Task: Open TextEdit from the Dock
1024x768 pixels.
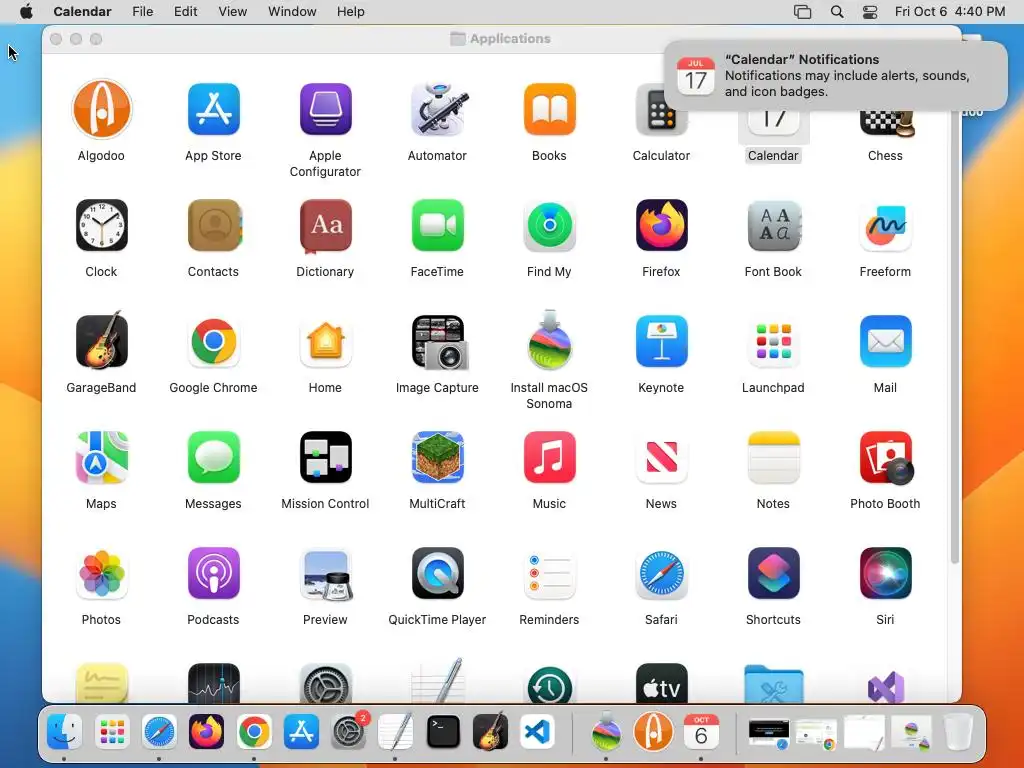Action: point(396,732)
